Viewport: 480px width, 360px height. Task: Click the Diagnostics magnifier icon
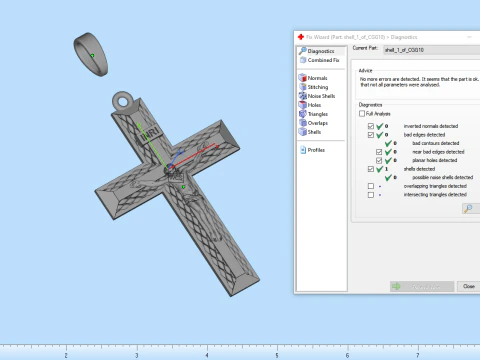point(303,51)
